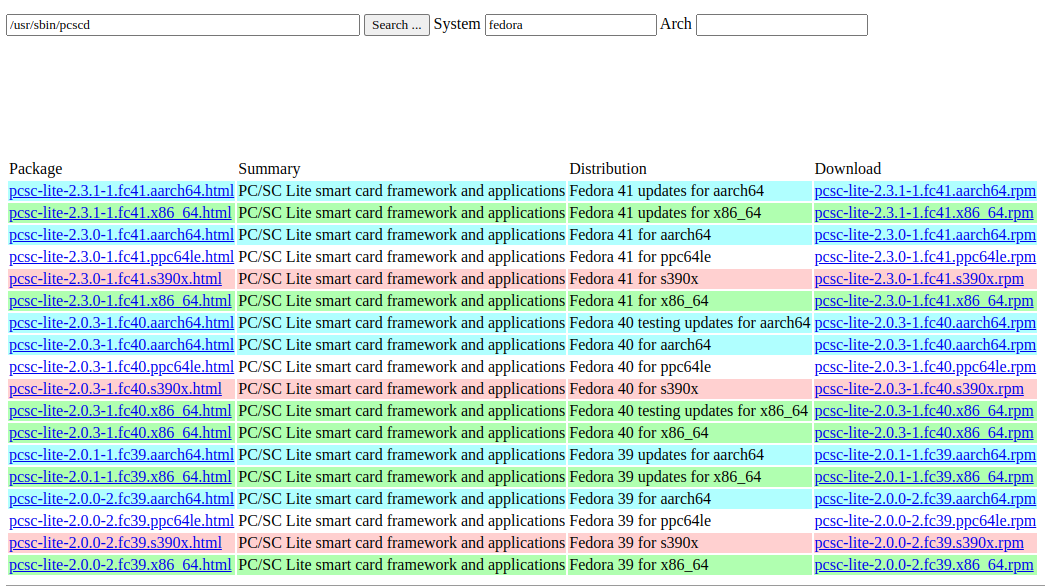Open pcsc-lite-2.0.3-1.fc40.aarch64.html in Fedora 40 testing updates row
1045x586 pixels.
tap(121, 323)
